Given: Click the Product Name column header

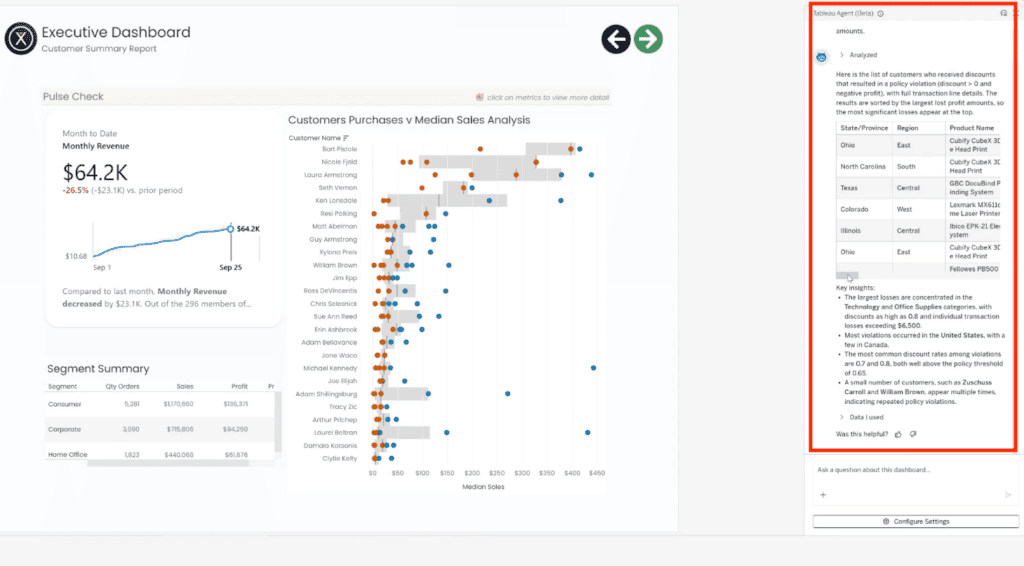Looking at the screenshot, I should click(972, 128).
